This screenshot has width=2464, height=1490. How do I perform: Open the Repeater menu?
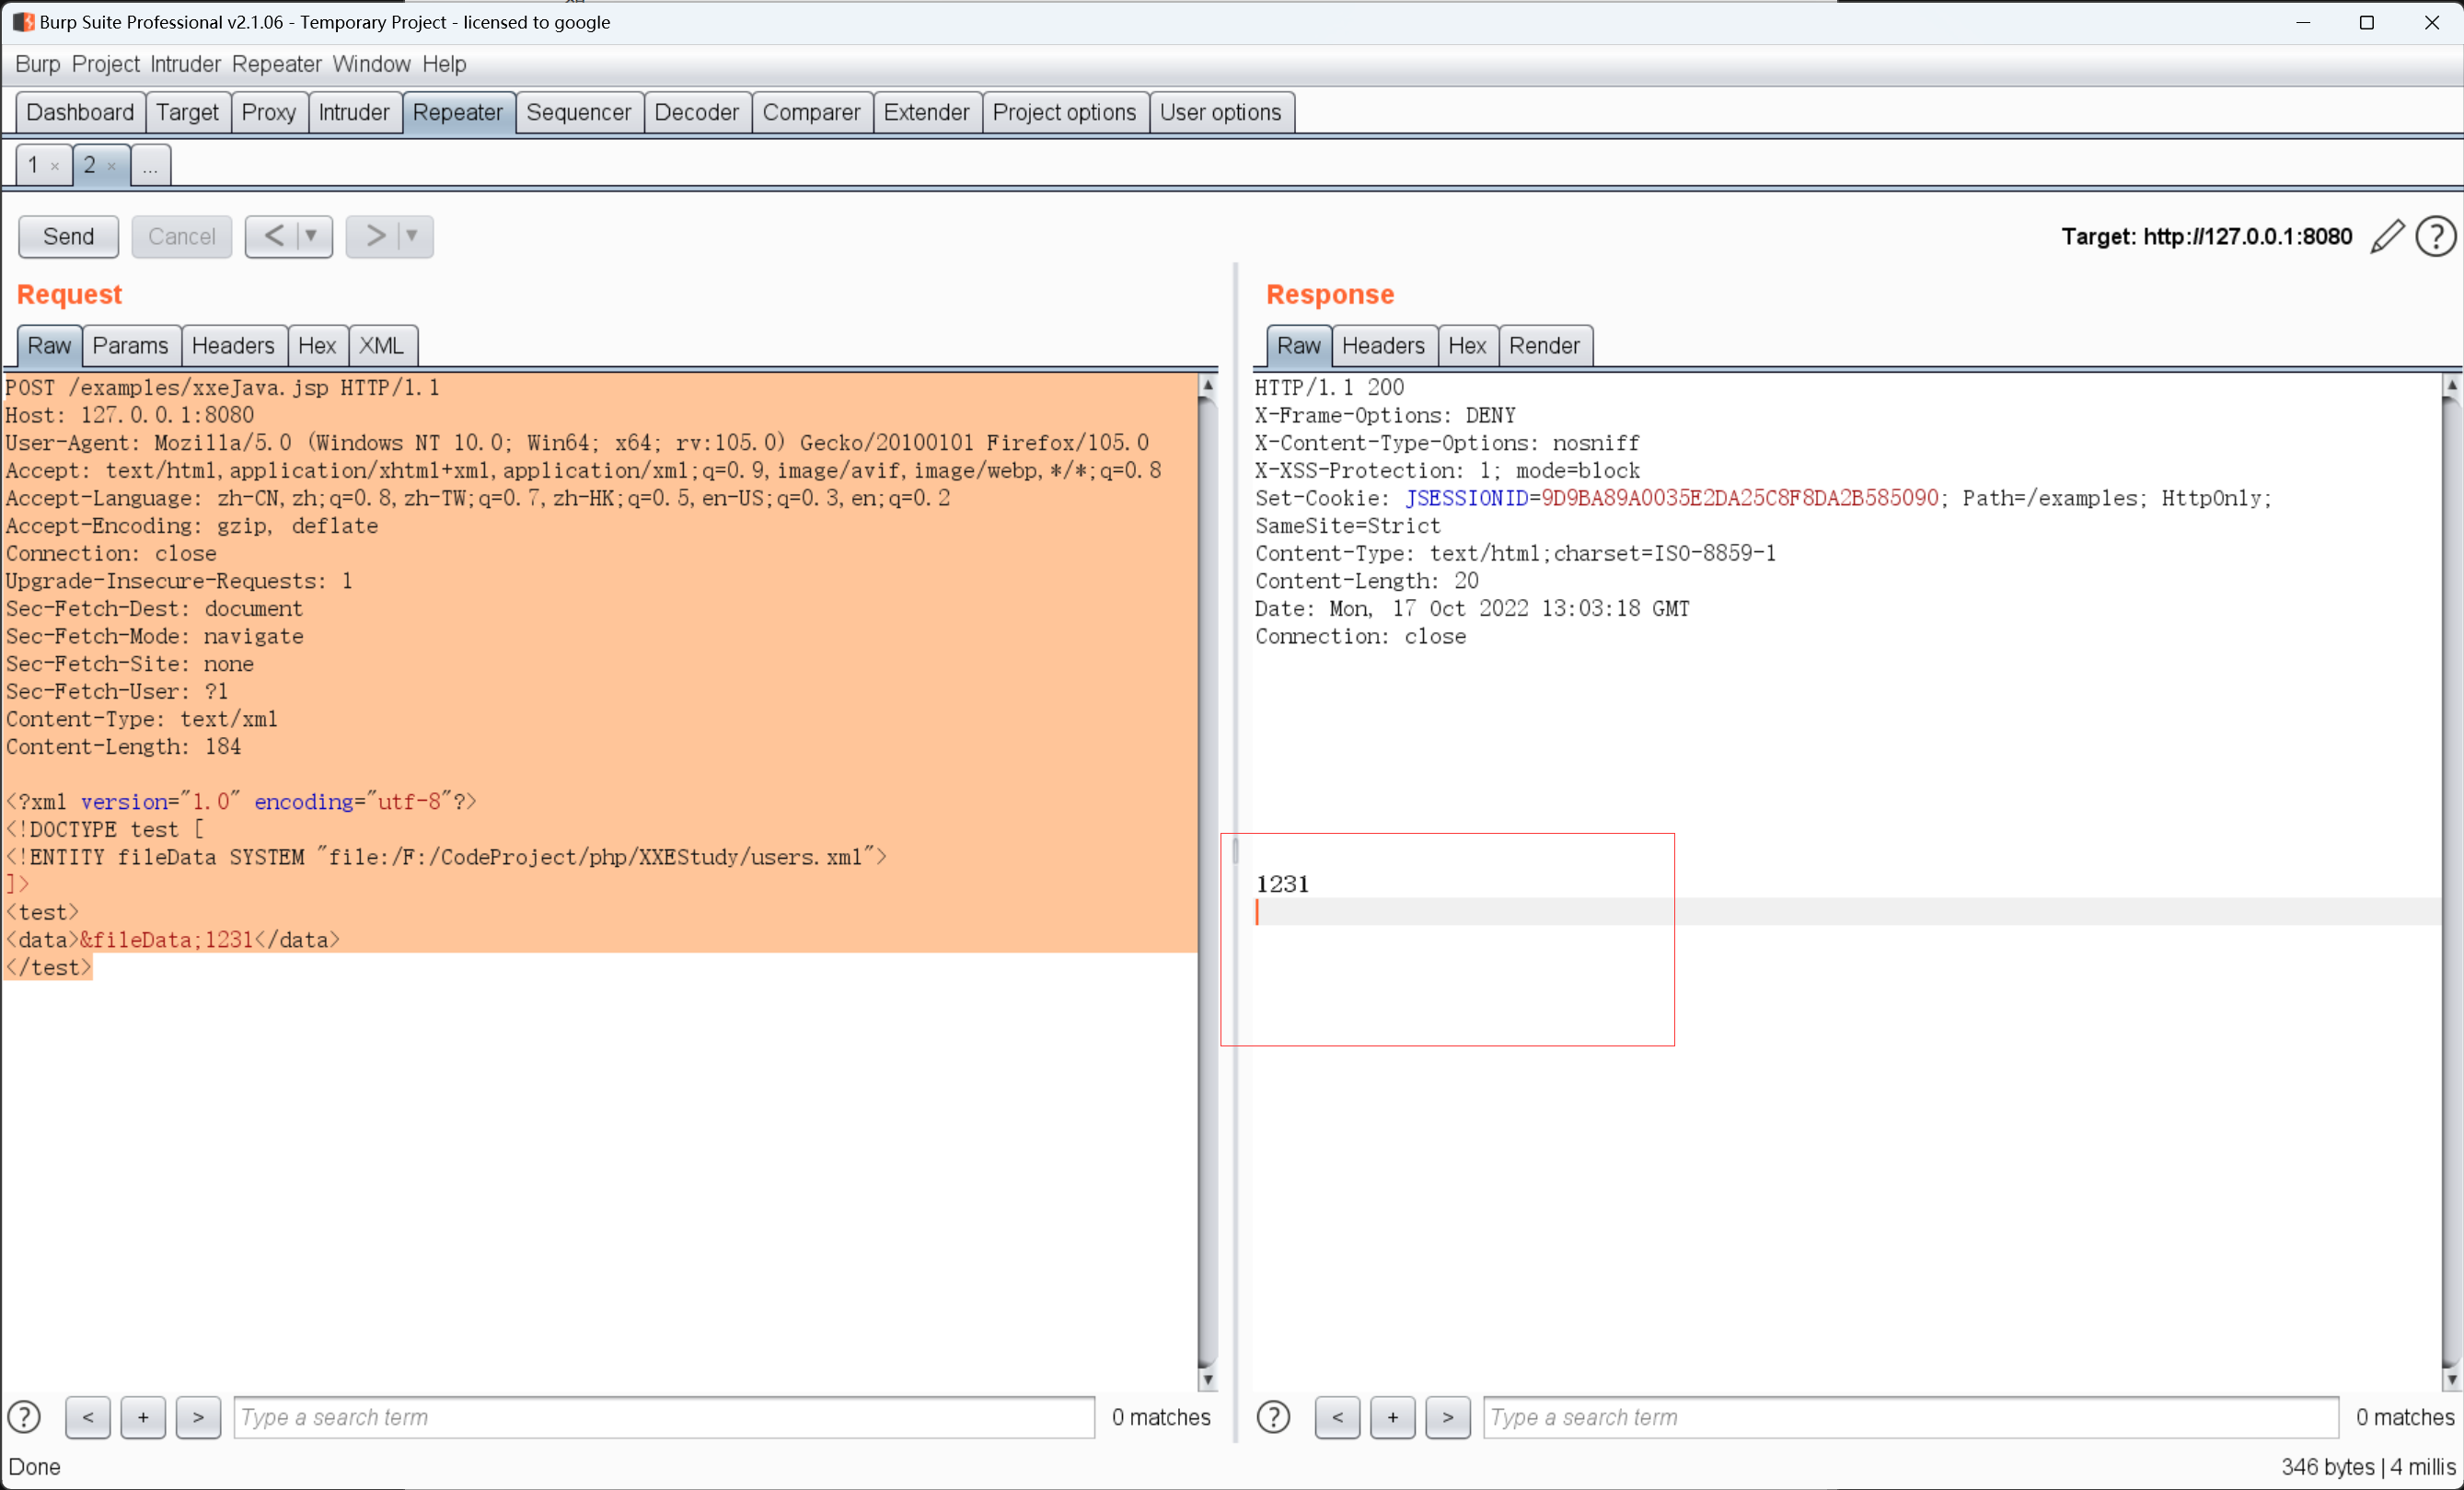[x=277, y=64]
